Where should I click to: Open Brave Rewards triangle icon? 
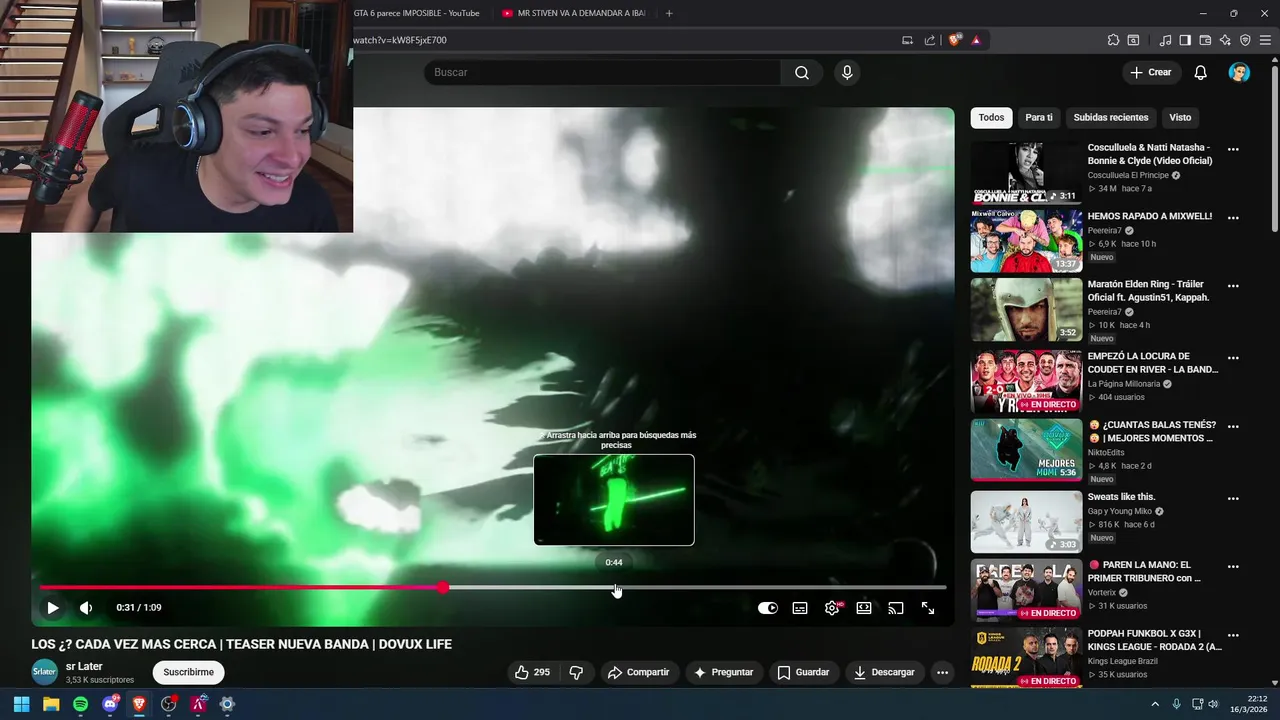tap(976, 40)
